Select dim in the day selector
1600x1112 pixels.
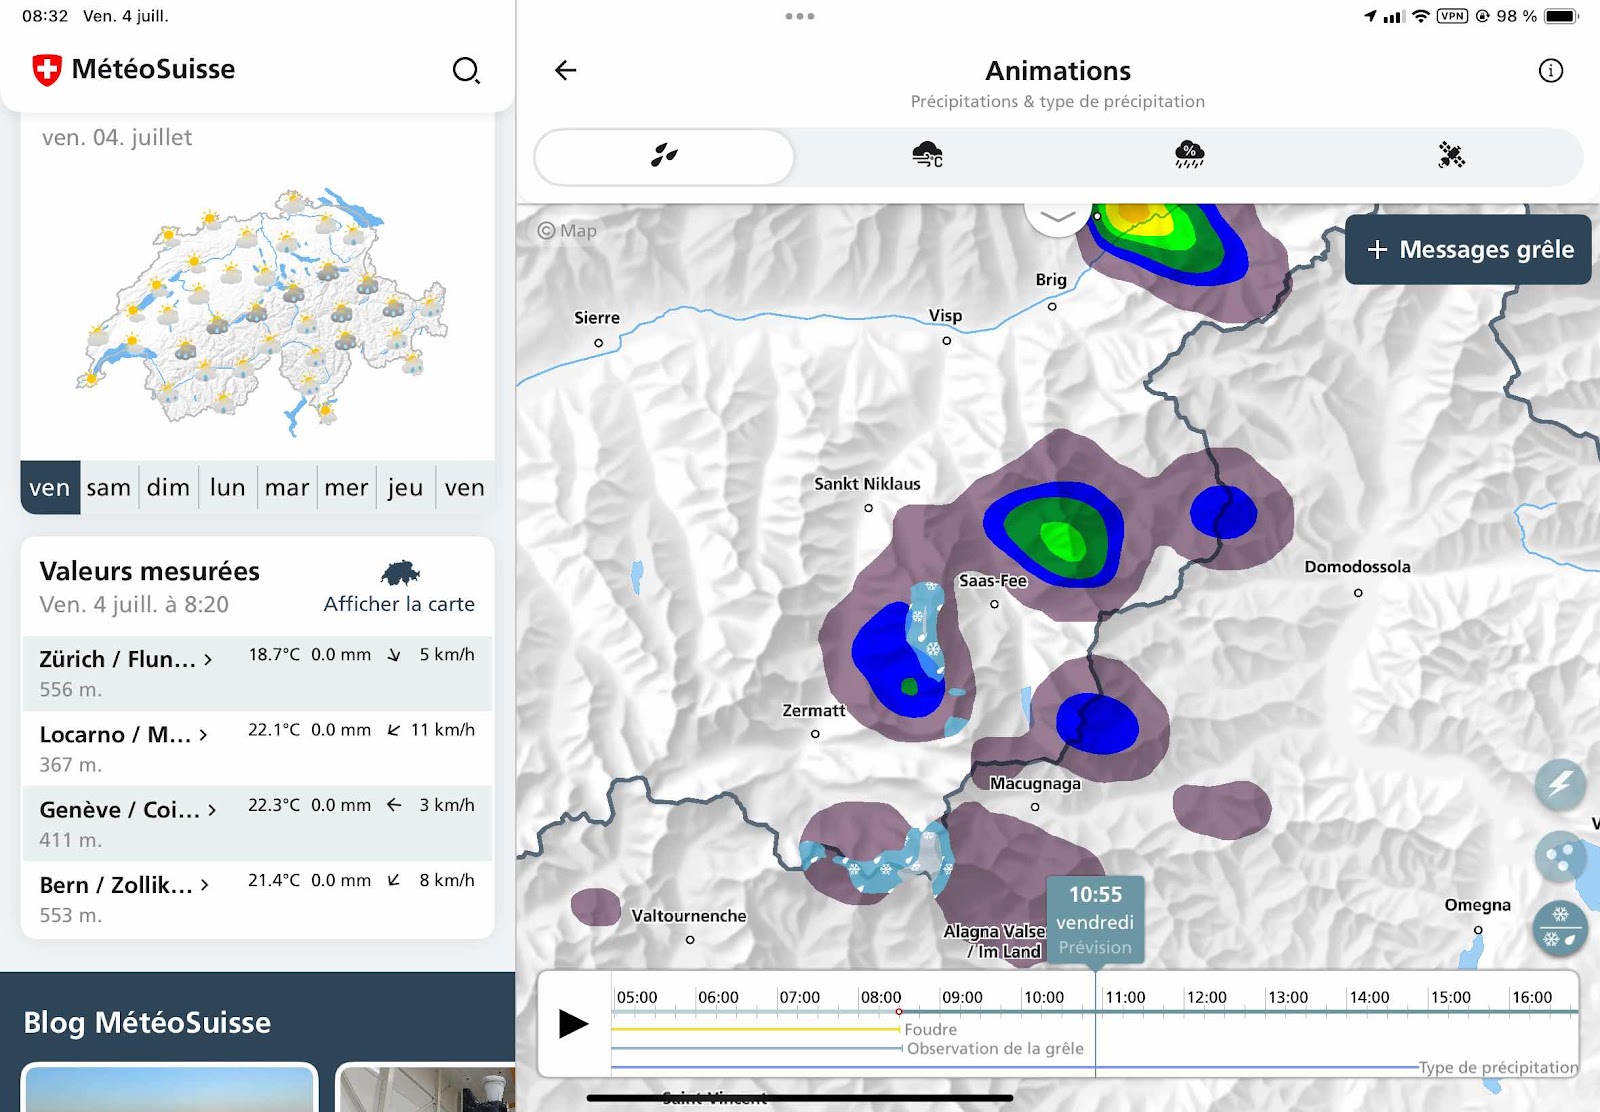pyautogui.click(x=168, y=488)
